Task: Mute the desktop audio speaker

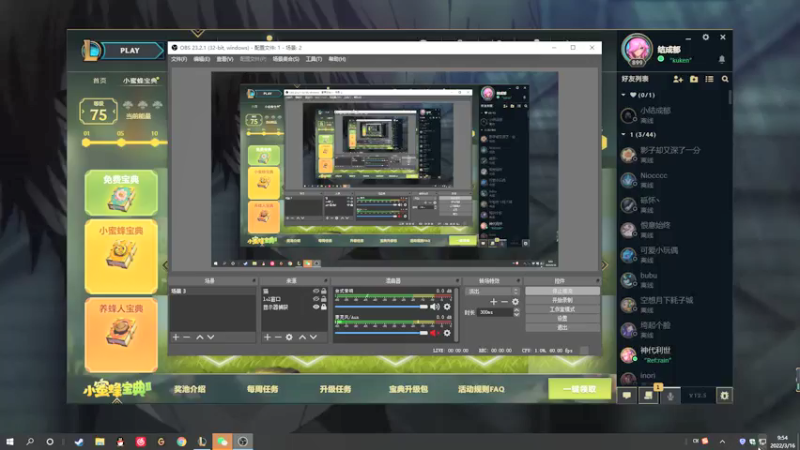Action: tap(435, 307)
